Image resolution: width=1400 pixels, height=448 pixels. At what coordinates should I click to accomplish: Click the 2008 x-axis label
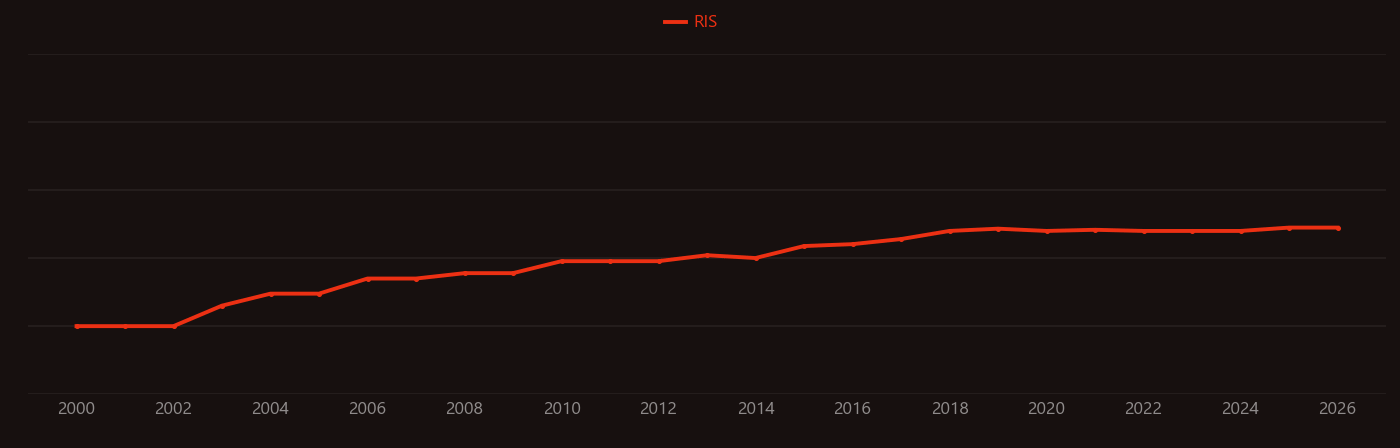tap(465, 409)
